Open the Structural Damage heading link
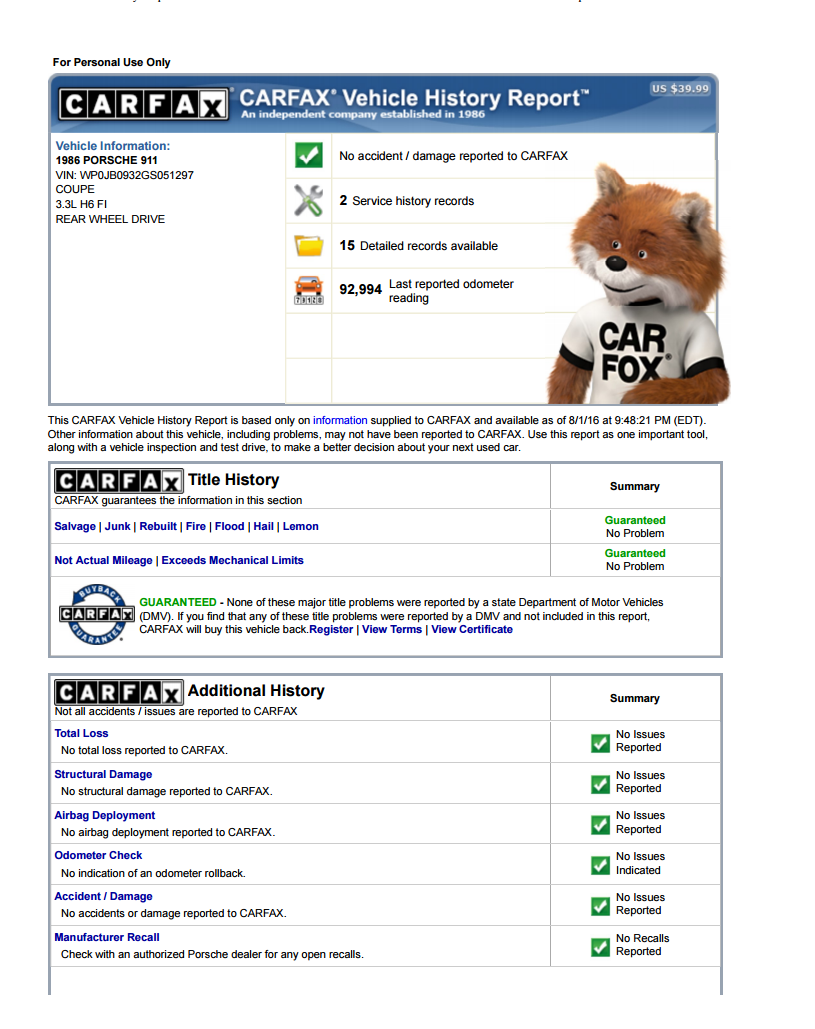 [103, 774]
